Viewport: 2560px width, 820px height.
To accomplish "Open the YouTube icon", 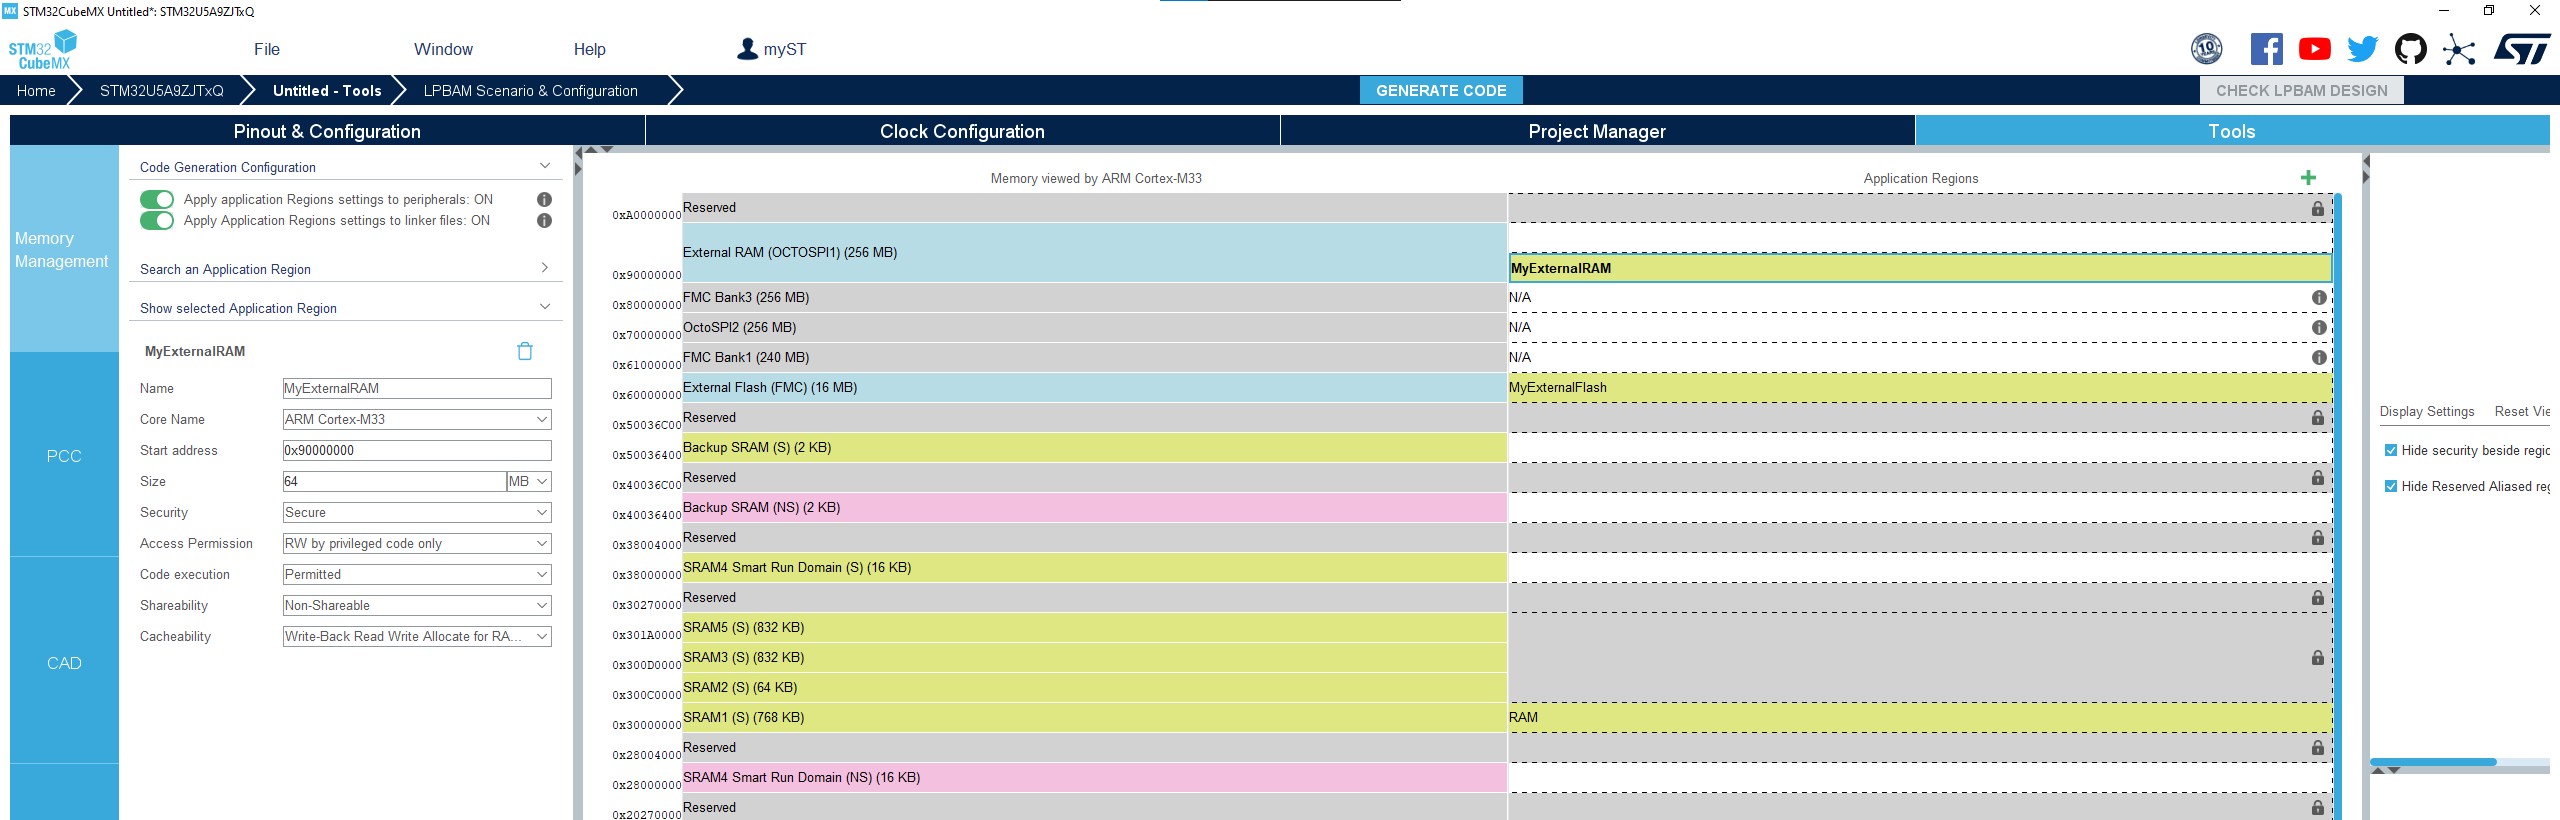I will point(2314,49).
